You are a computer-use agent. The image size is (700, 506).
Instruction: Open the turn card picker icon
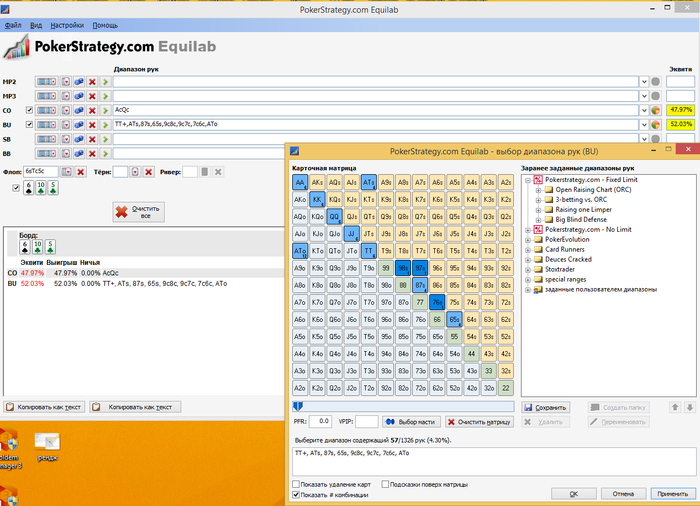(135, 172)
